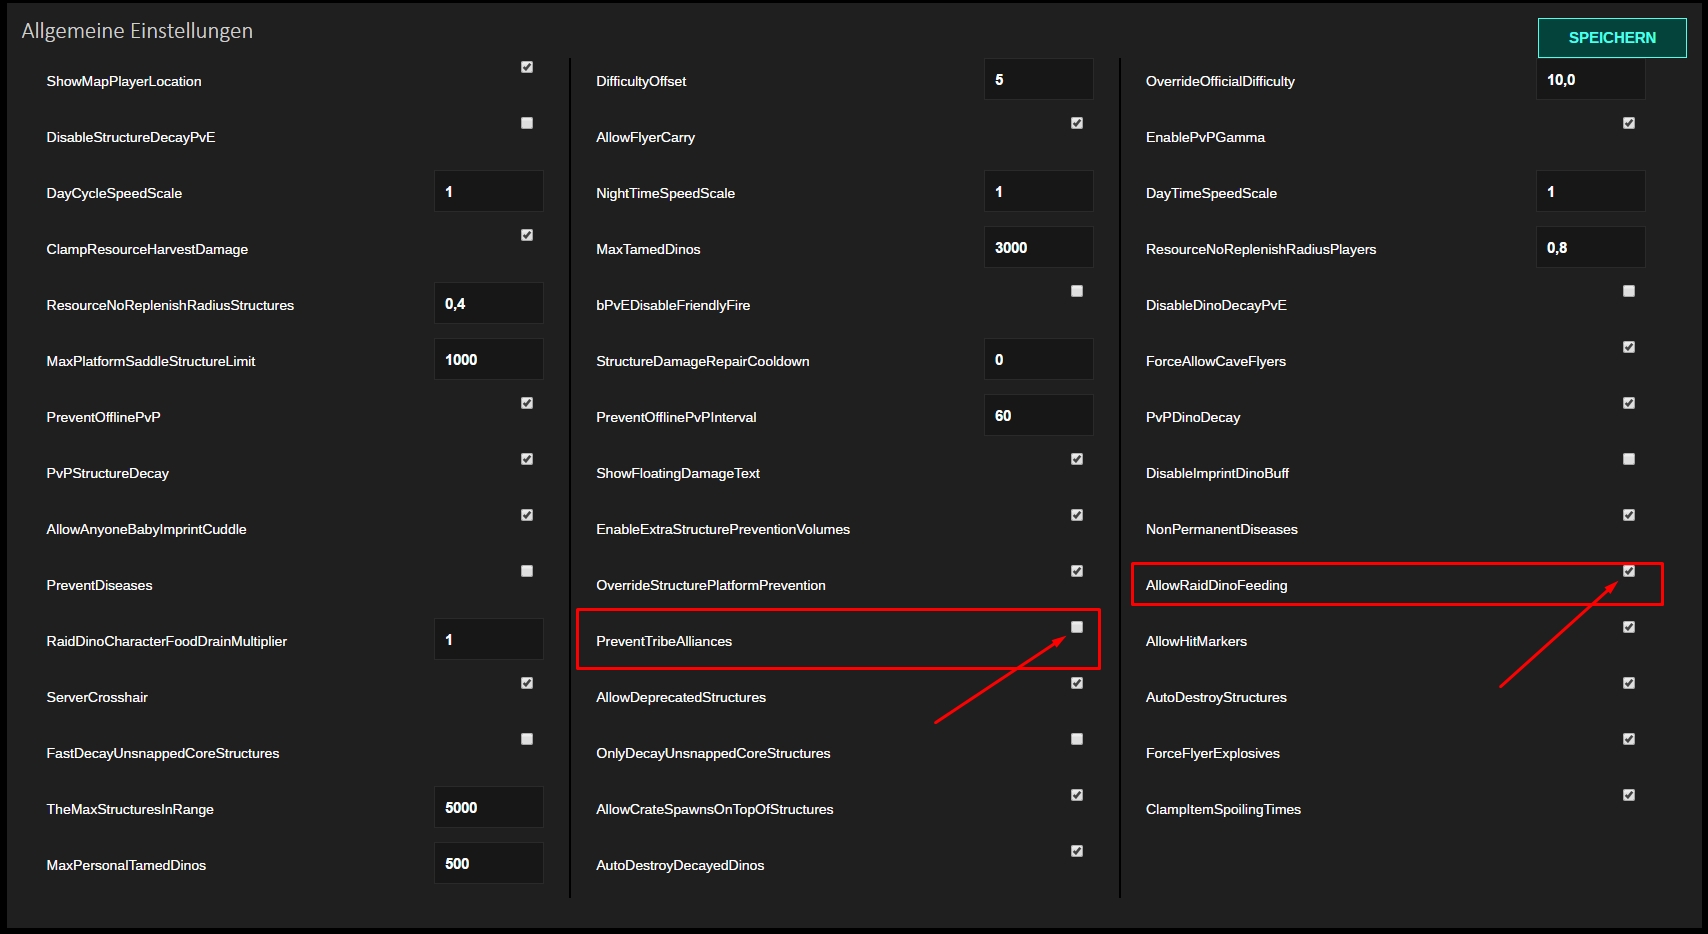
Task: Toggle AllowDeprecatedStructures checkbox
Action: pos(1077,683)
